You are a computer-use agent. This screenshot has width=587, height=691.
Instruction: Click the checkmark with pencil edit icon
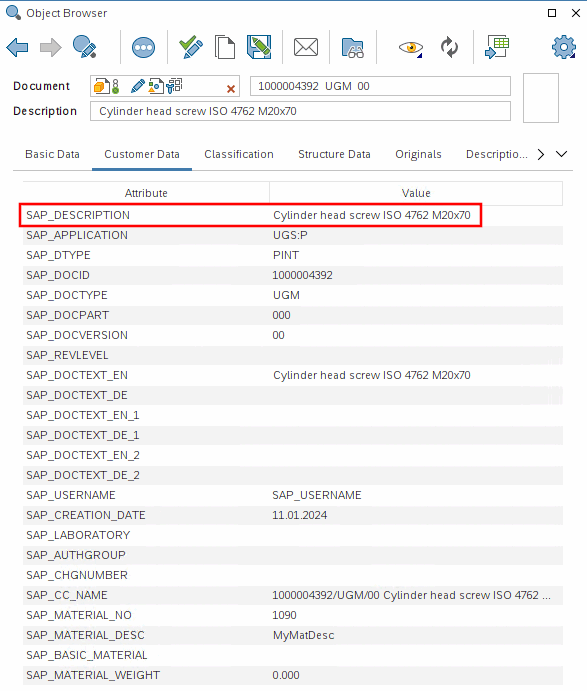tap(191, 47)
